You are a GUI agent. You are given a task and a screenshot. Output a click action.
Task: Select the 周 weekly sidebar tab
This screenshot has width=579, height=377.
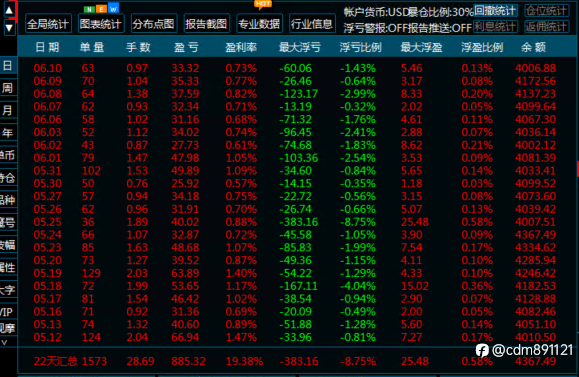(8, 88)
